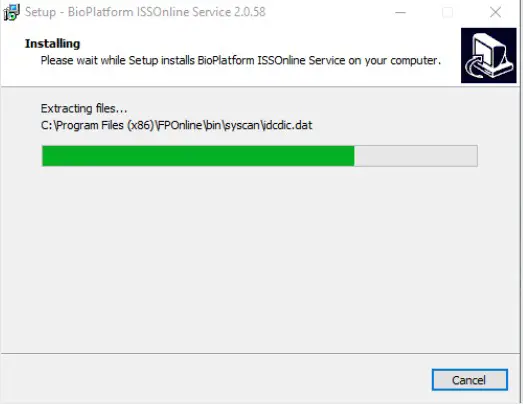This screenshot has width=523, height=404.
Task: Click the unfilled gray end of progress bar
Action: click(x=416, y=156)
